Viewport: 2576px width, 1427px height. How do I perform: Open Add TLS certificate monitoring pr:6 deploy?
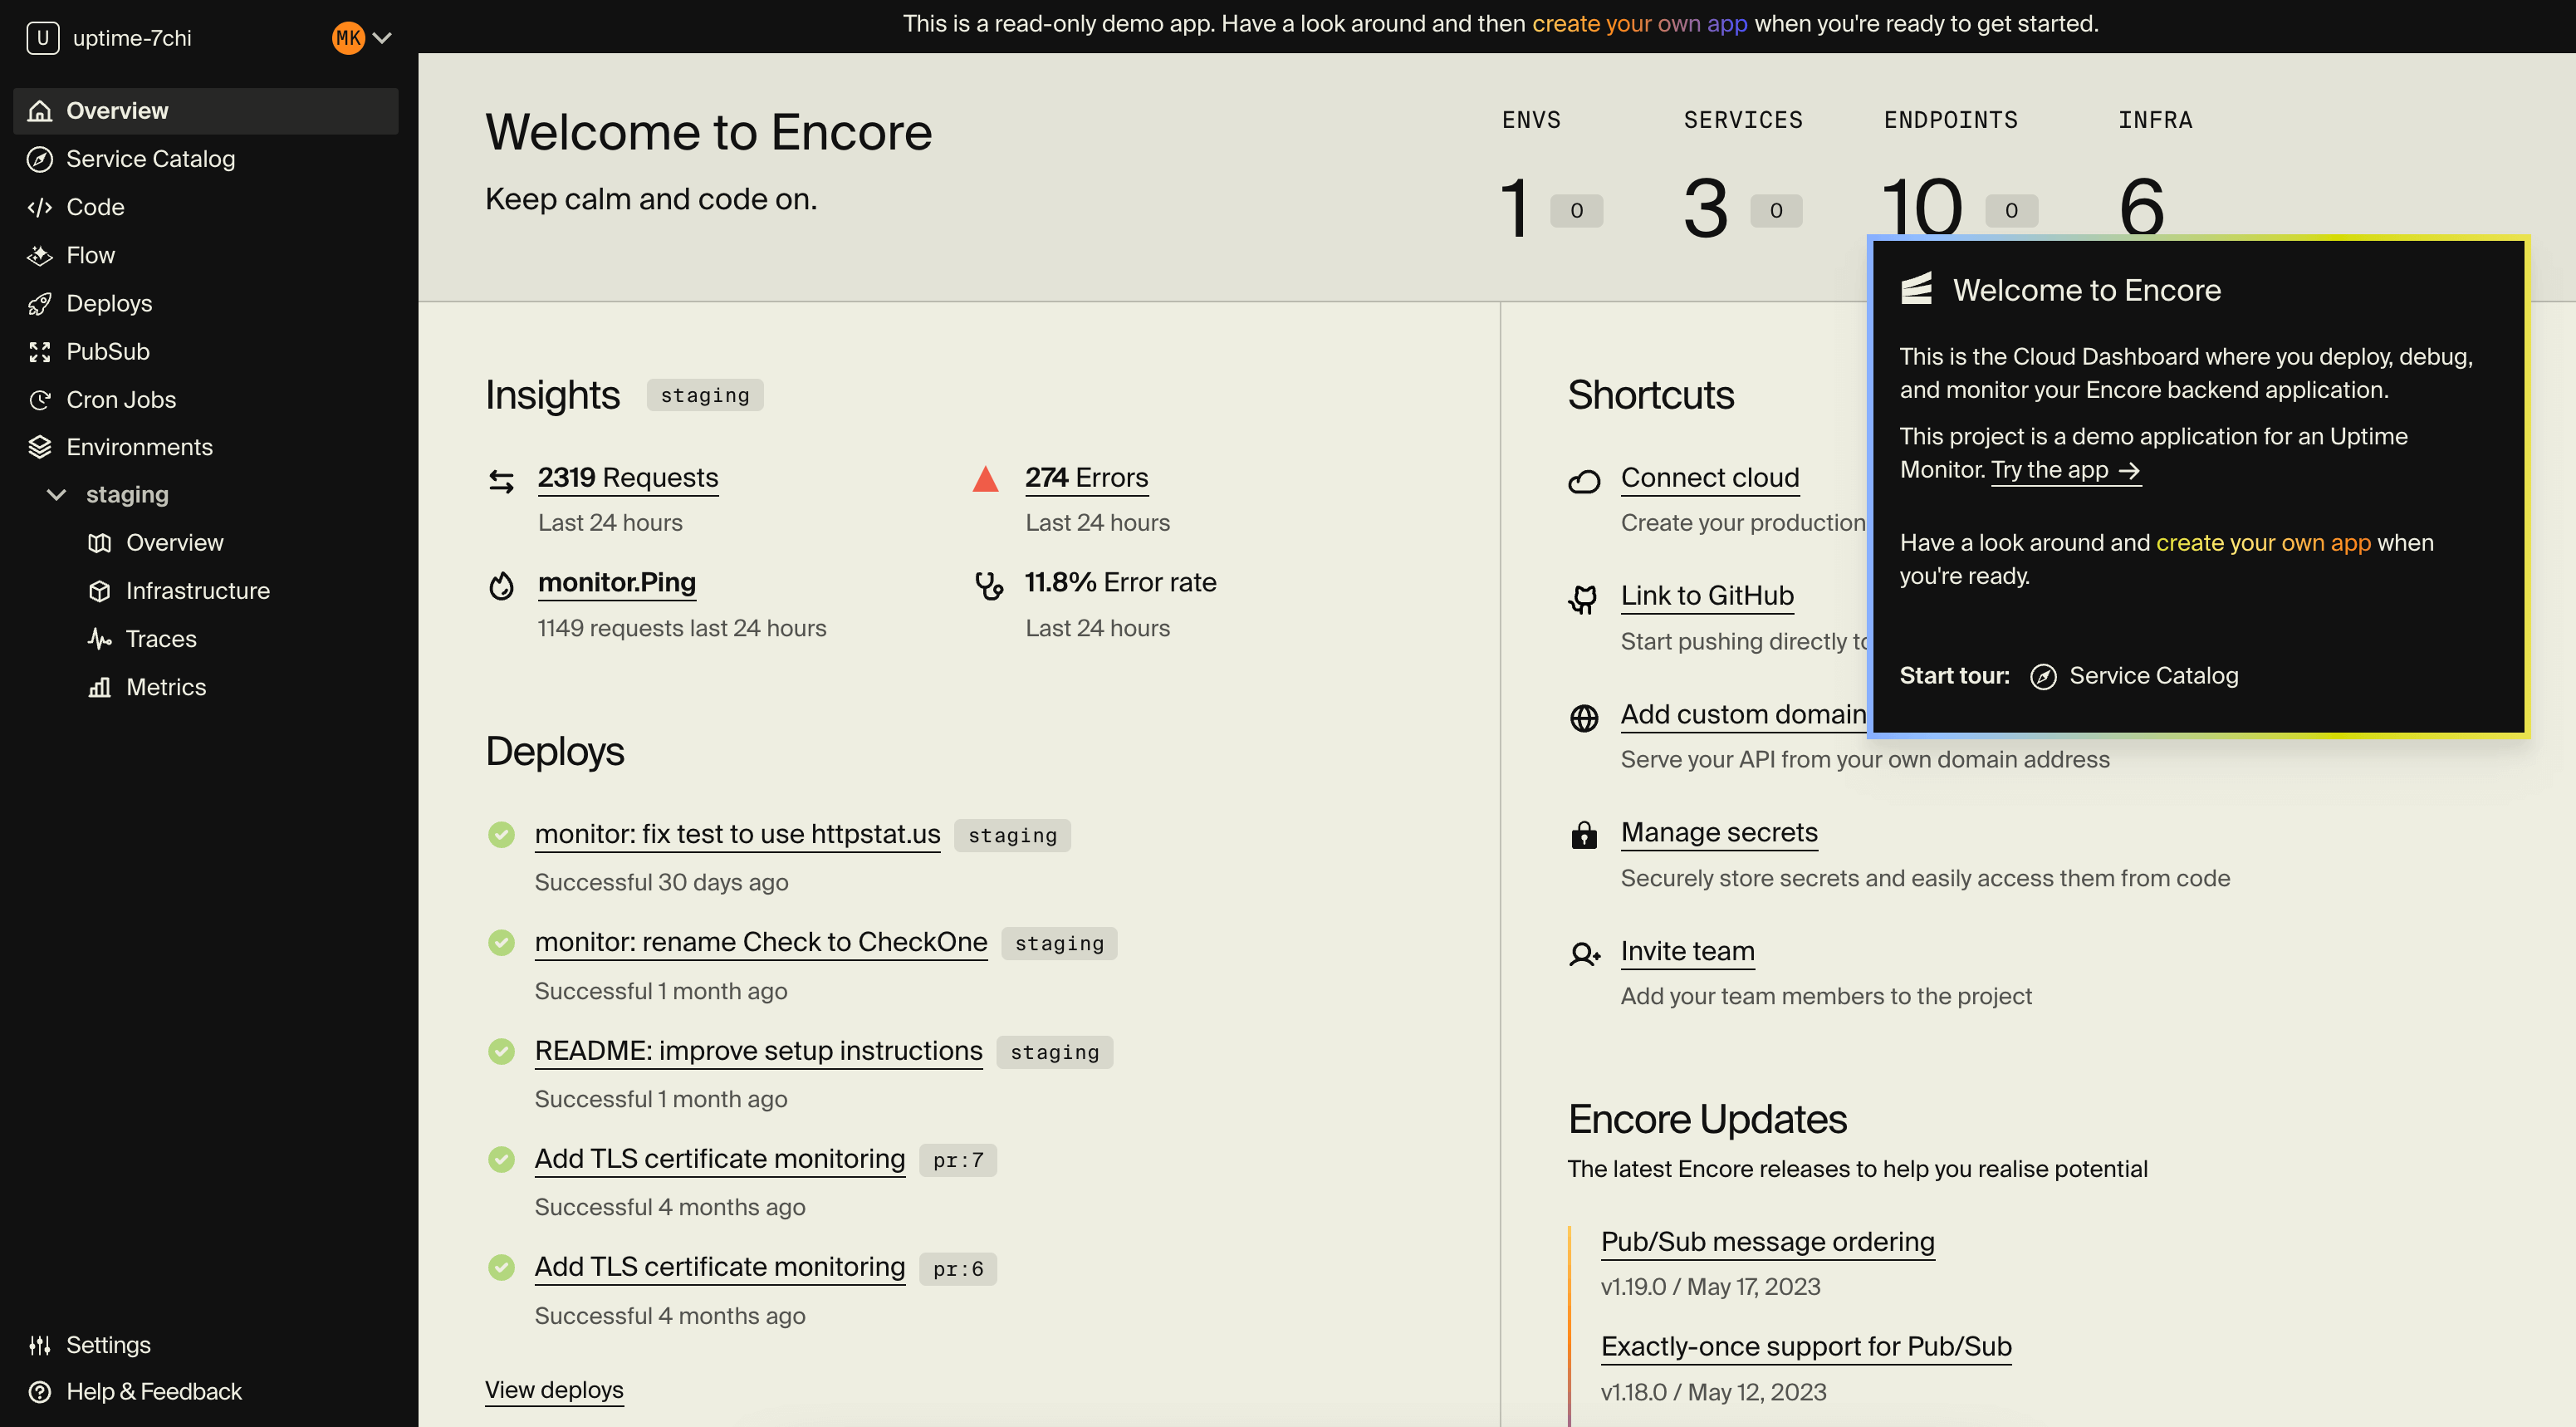tap(720, 1267)
